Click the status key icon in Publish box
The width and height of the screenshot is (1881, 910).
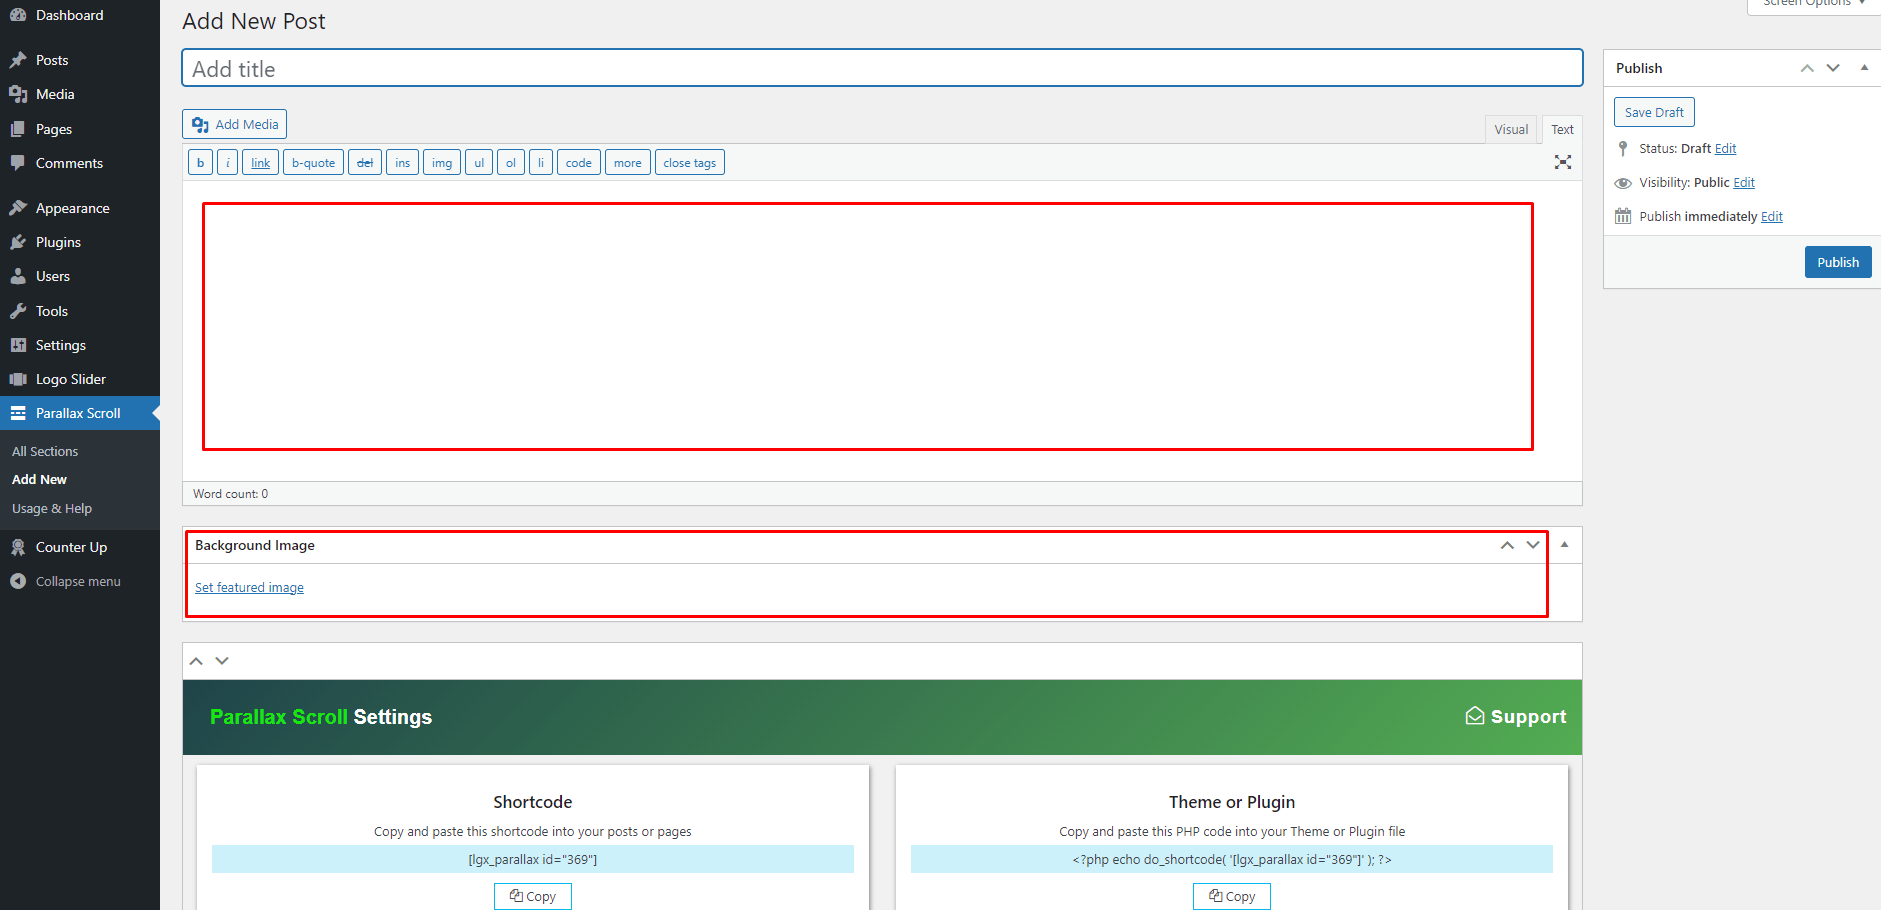pos(1623,148)
